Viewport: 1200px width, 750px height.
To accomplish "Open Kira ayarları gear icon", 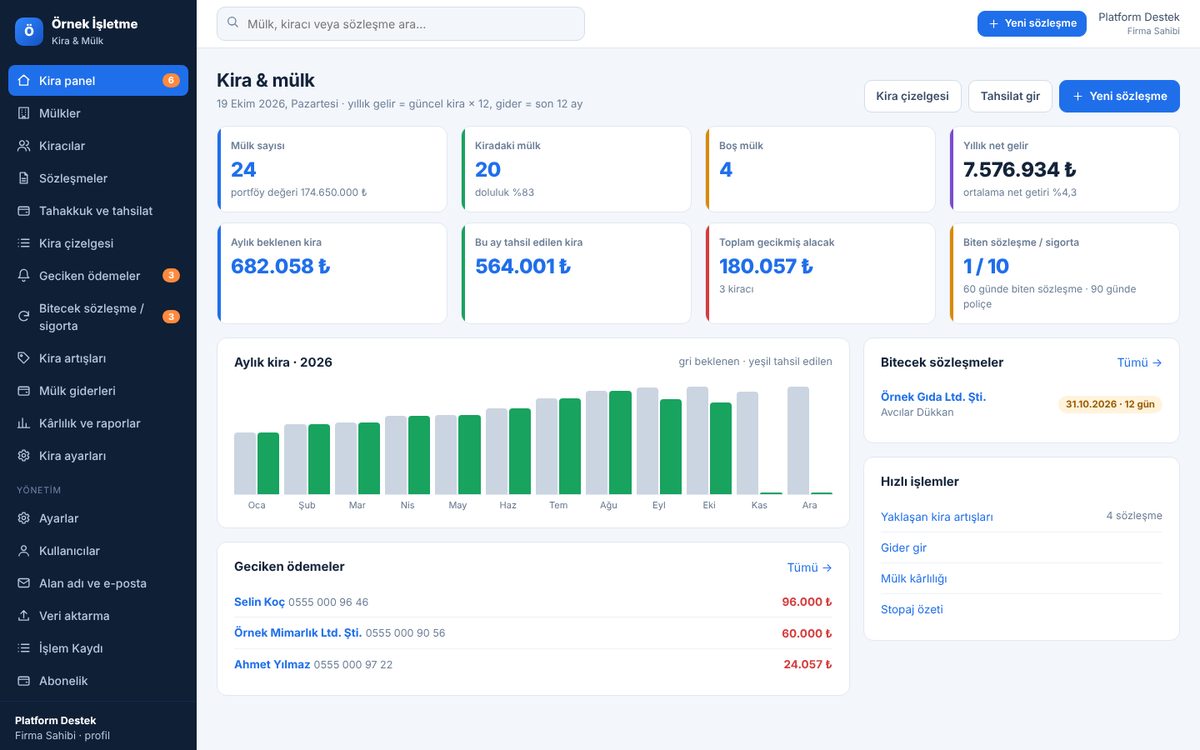I will click(24, 456).
